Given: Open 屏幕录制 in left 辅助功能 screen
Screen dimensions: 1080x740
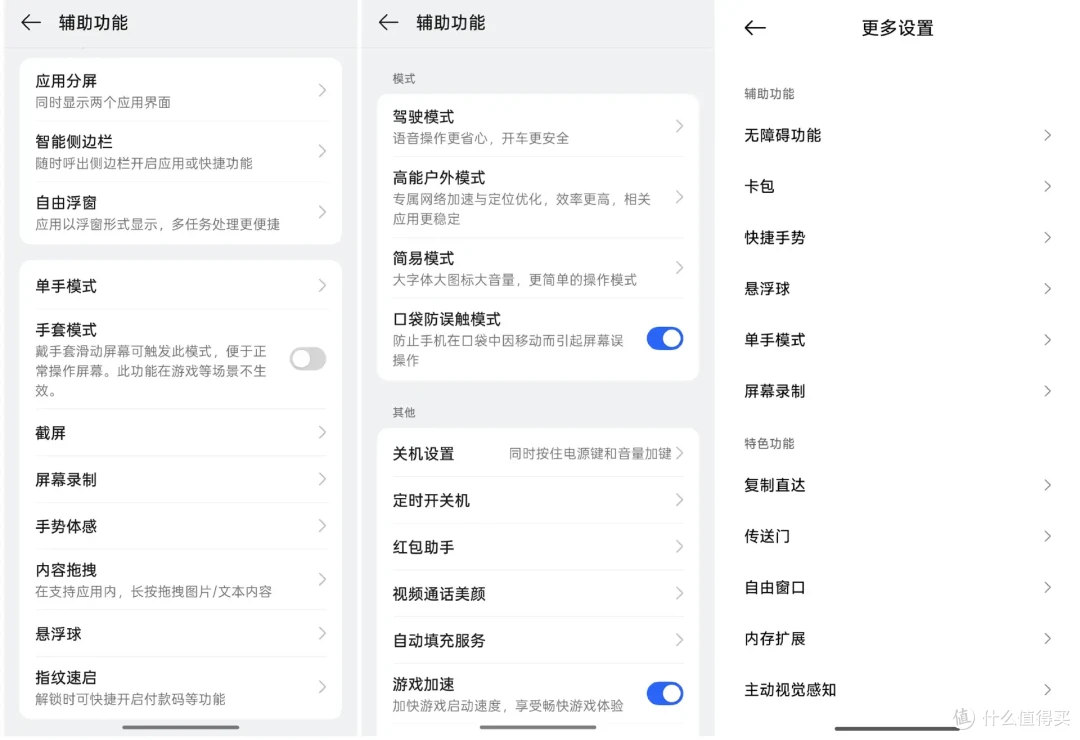Looking at the screenshot, I should pyautogui.click(x=180, y=480).
